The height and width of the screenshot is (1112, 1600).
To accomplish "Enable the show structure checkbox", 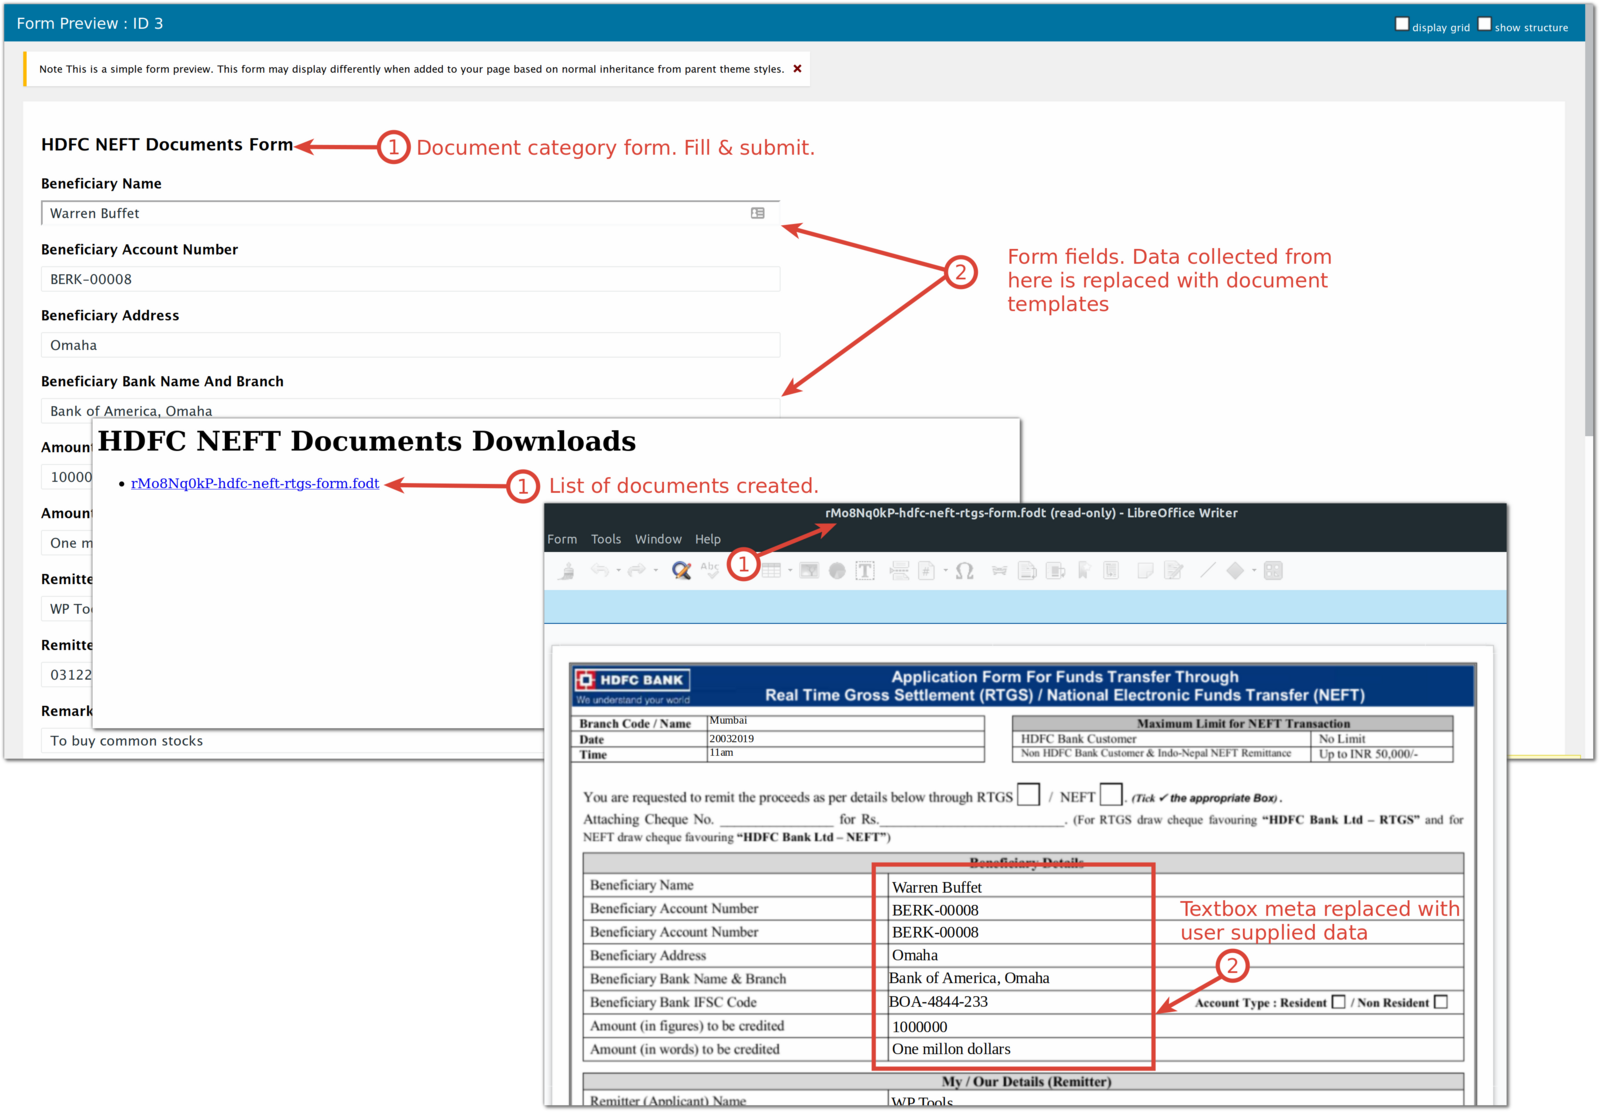I will [x=1486, y=22].
